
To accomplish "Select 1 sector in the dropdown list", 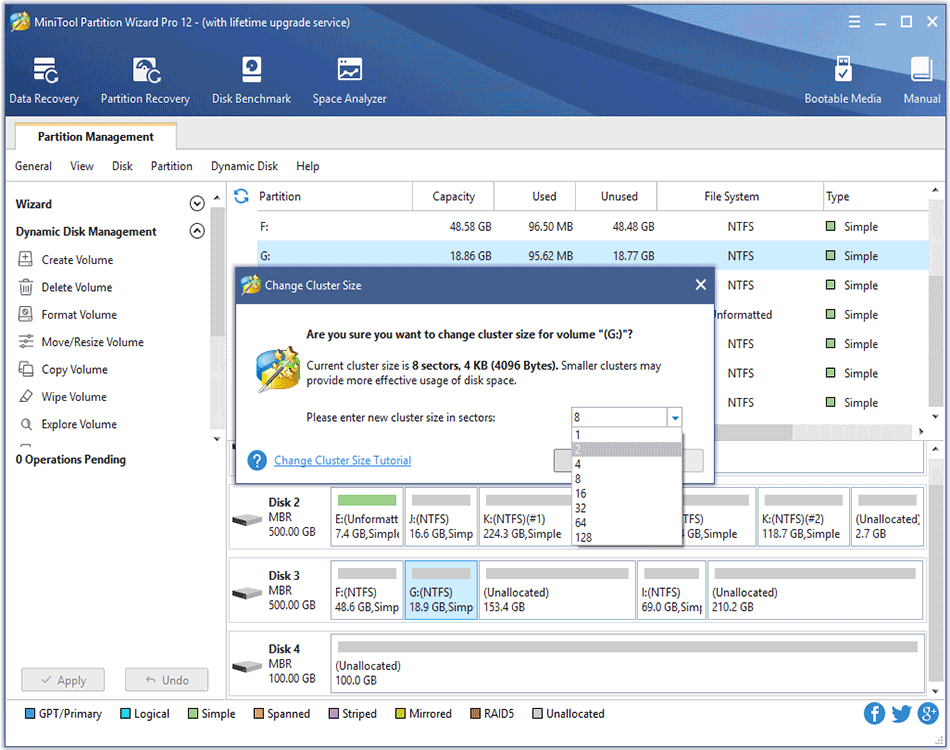I will (627, 435).
